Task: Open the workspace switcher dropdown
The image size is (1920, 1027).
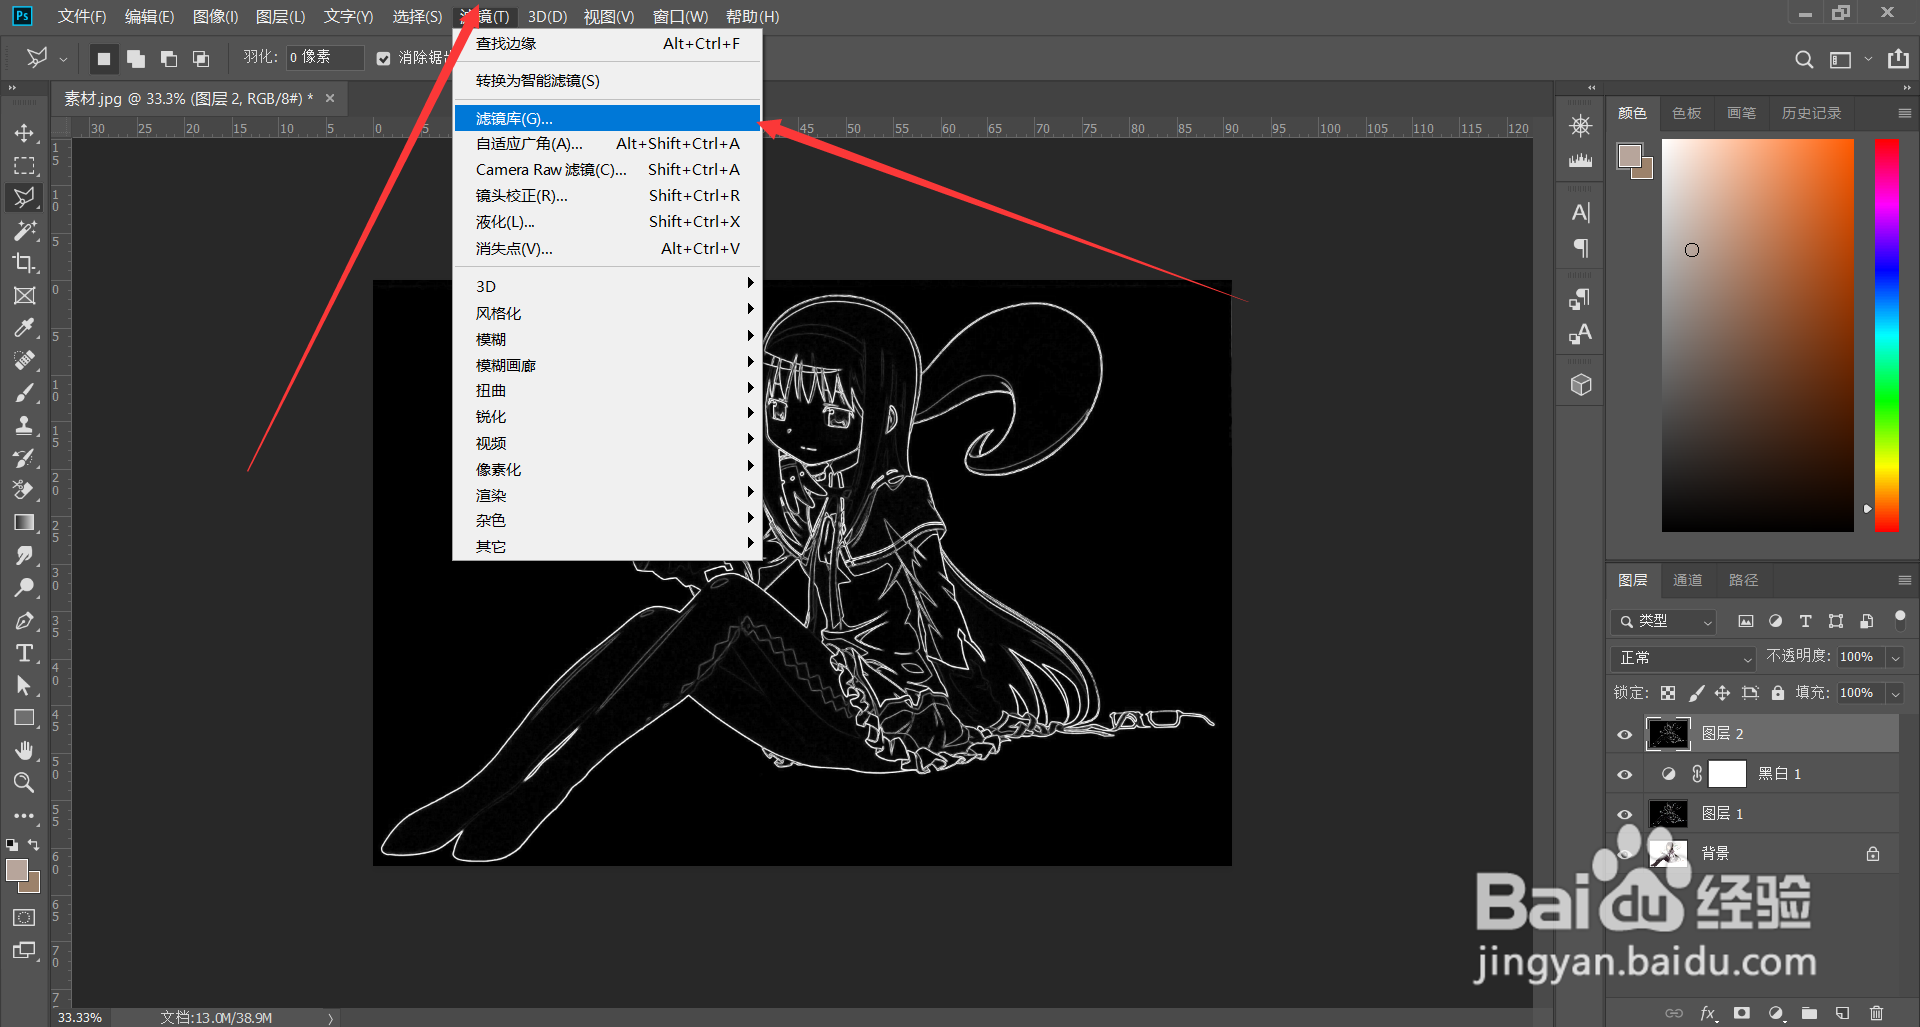Action: (x=1848, y=59)
